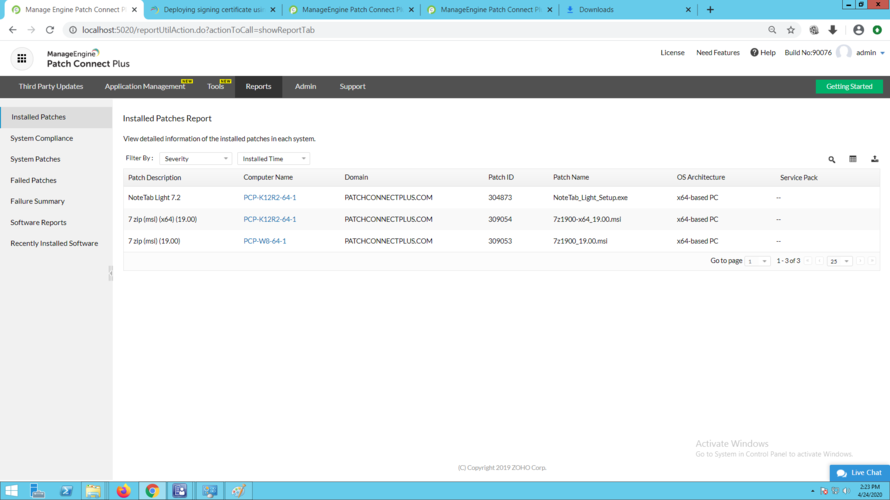
Task: Open the column chooser table icon
Action: (x=853, y=159)
